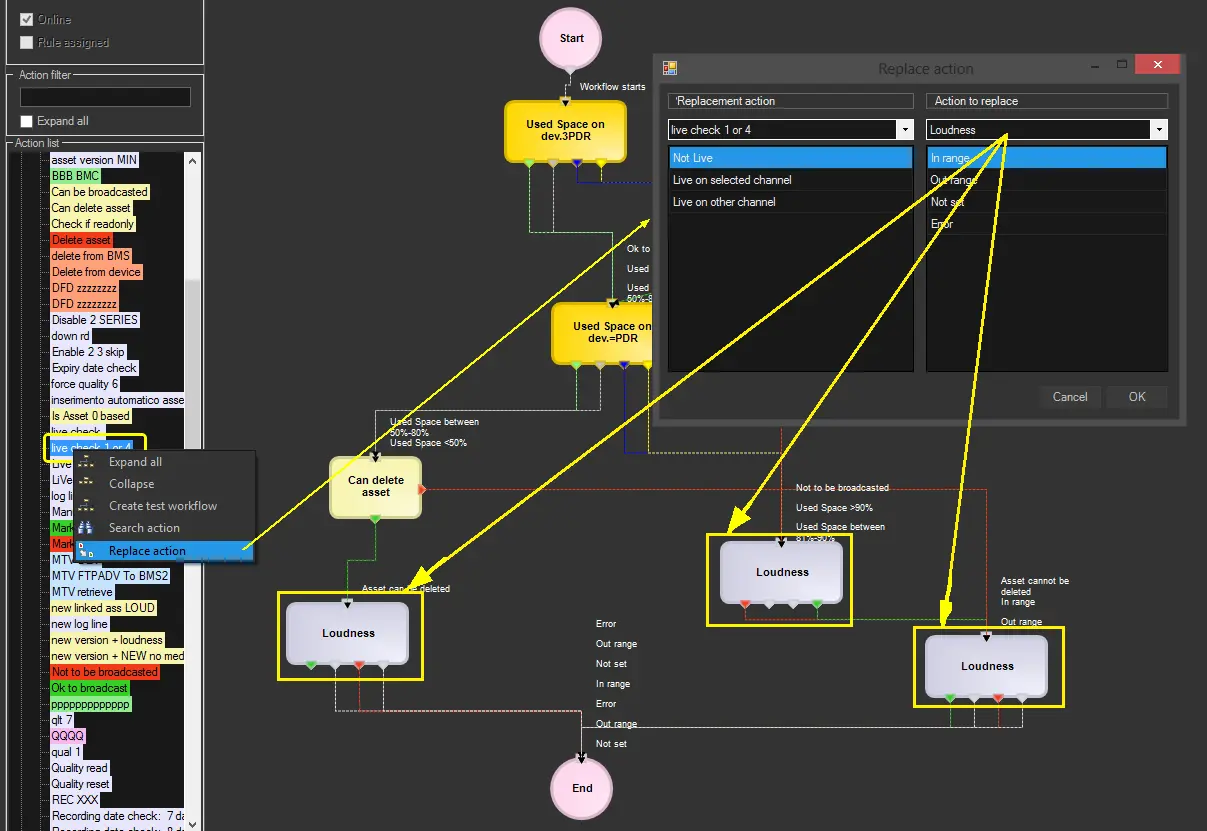Click the Start workflow node
The width and height of the screenshot is (1207, 831).
[x=571, y=39]
